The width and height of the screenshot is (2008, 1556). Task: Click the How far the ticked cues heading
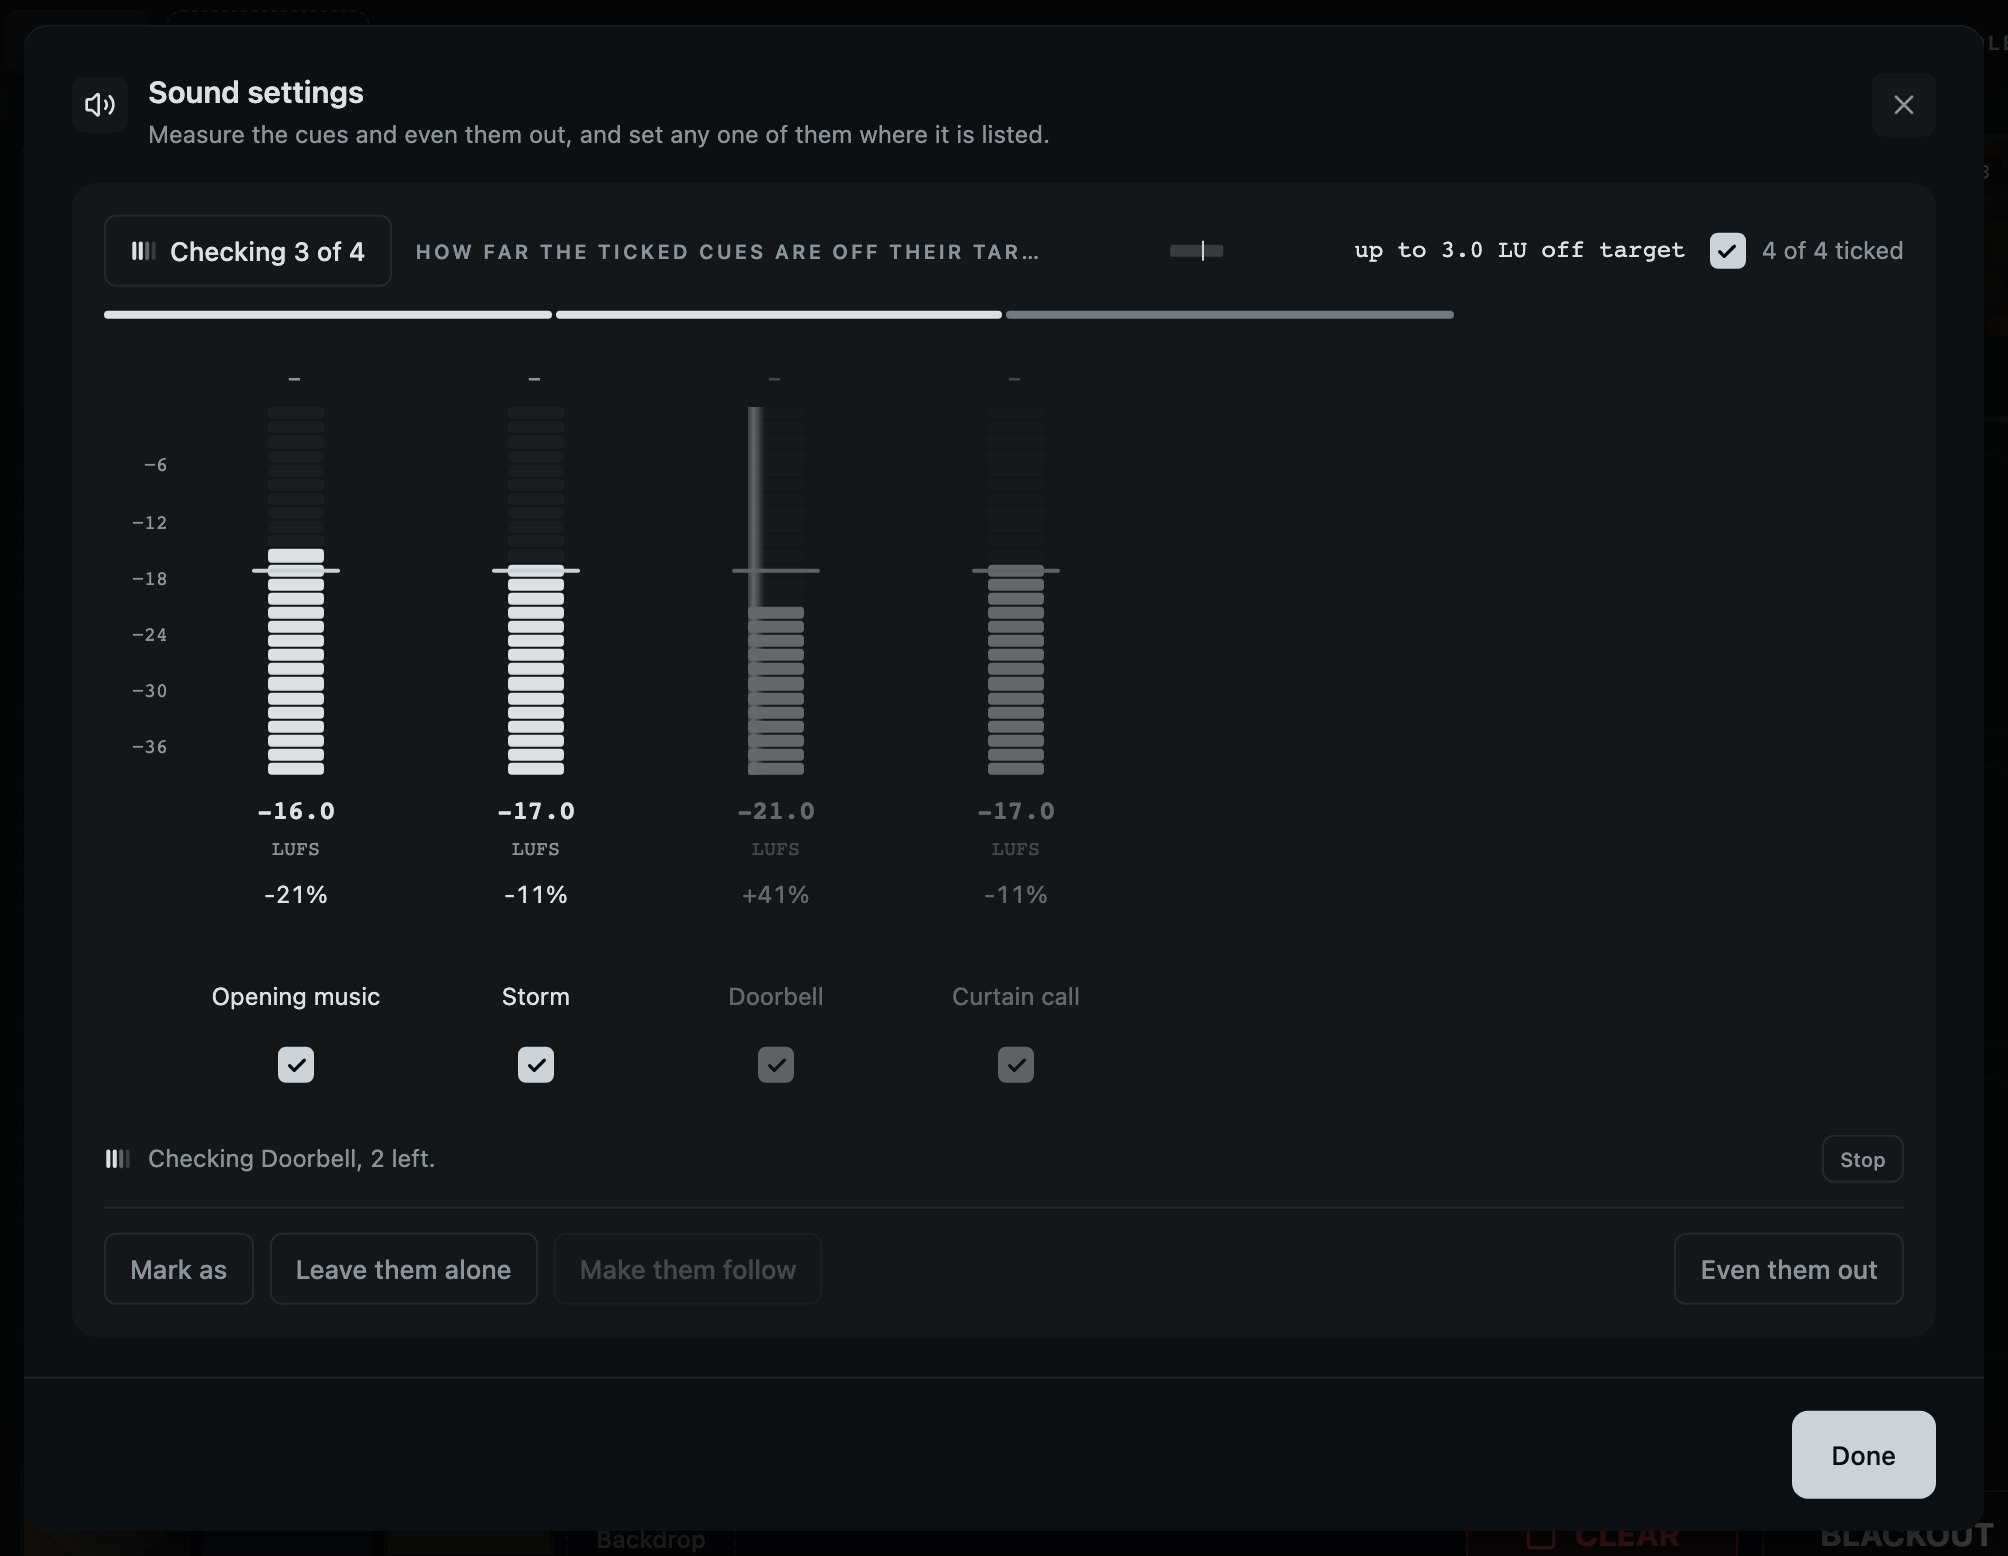click(x=727, y=252)
